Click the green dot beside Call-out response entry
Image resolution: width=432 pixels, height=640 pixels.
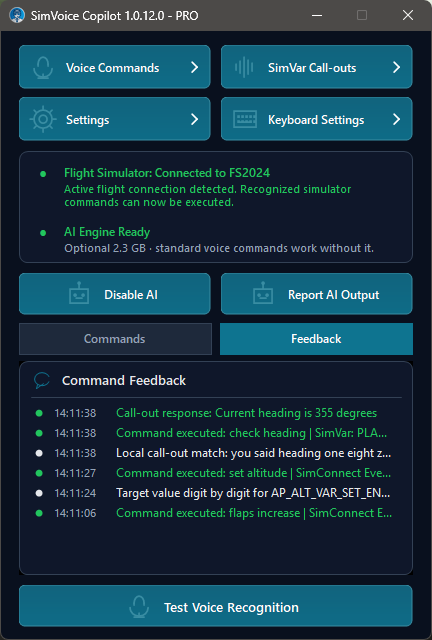(x=39, y=413)
